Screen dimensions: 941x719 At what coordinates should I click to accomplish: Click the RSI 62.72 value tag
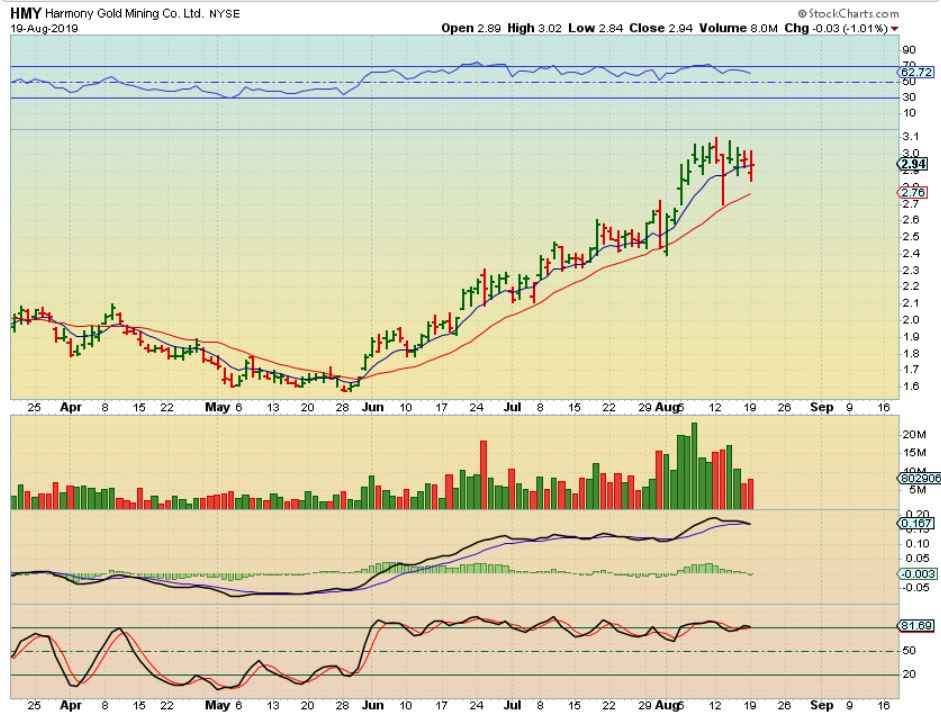coord(916,72)
